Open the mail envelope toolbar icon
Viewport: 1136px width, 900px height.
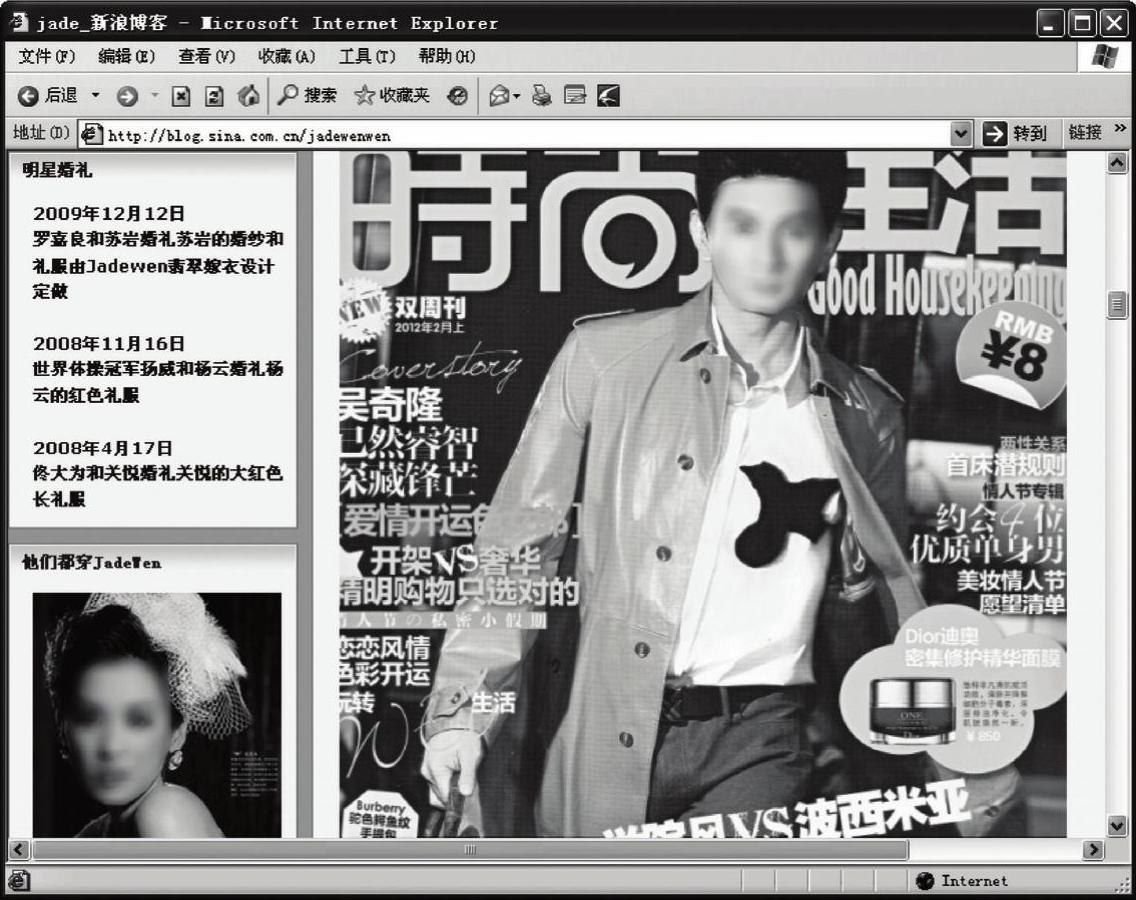pyautogui.click(x=498, y=96)
